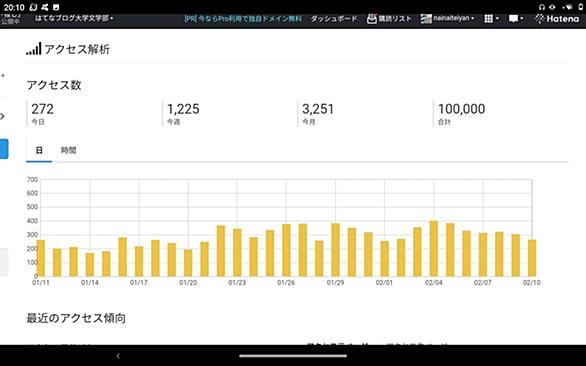
Task: Open the nainaiteiyan user dropdown arrow
Action: point(473,18)
